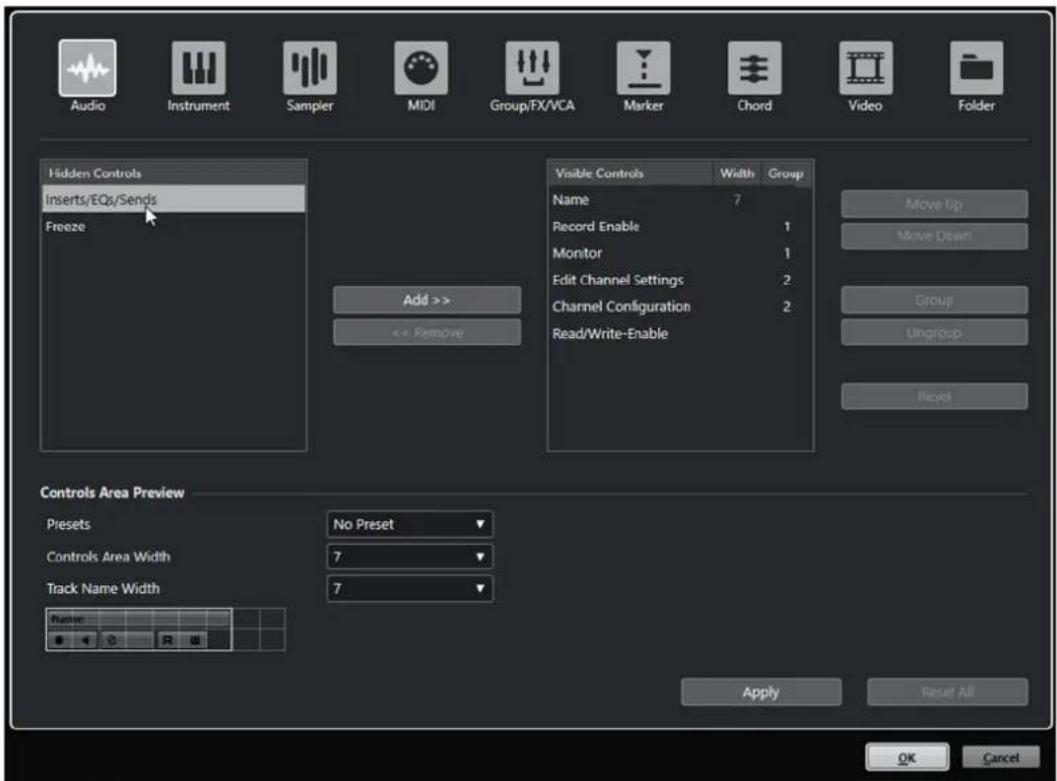Click the group value 1 for Monitor
The image size is (1057, 781).
[786, 253]
